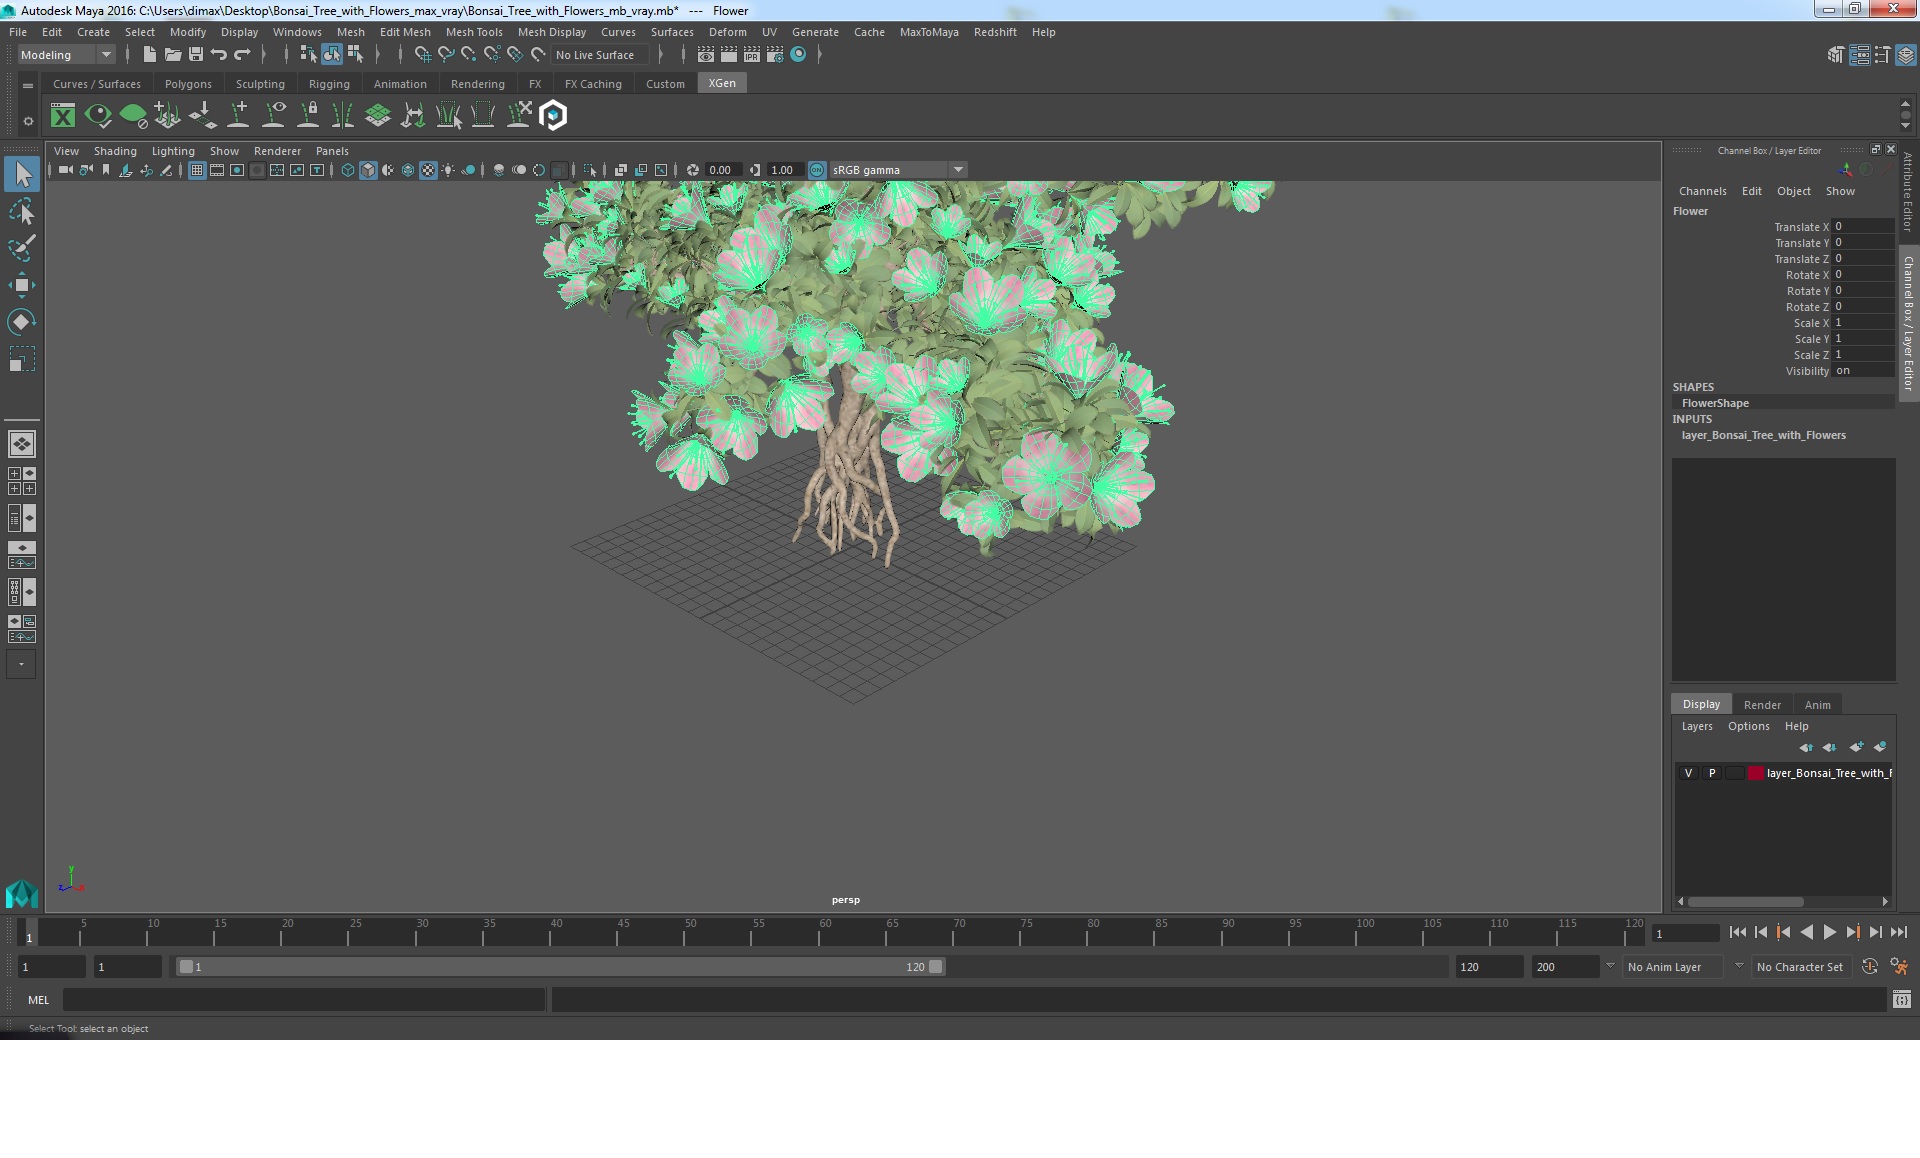The width and height of the screenshot is (1920, 1158).
Task: Toggle the P playback box of bonsai layer
Action: click(1712, 773)
